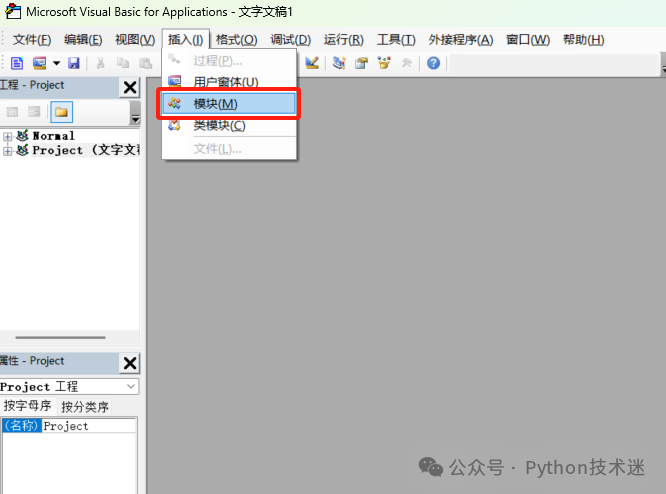The width and height of the screenshot is (666, 494).
Task: Click the 过程(P)... menu entry
Action: [x=229, y=61]
